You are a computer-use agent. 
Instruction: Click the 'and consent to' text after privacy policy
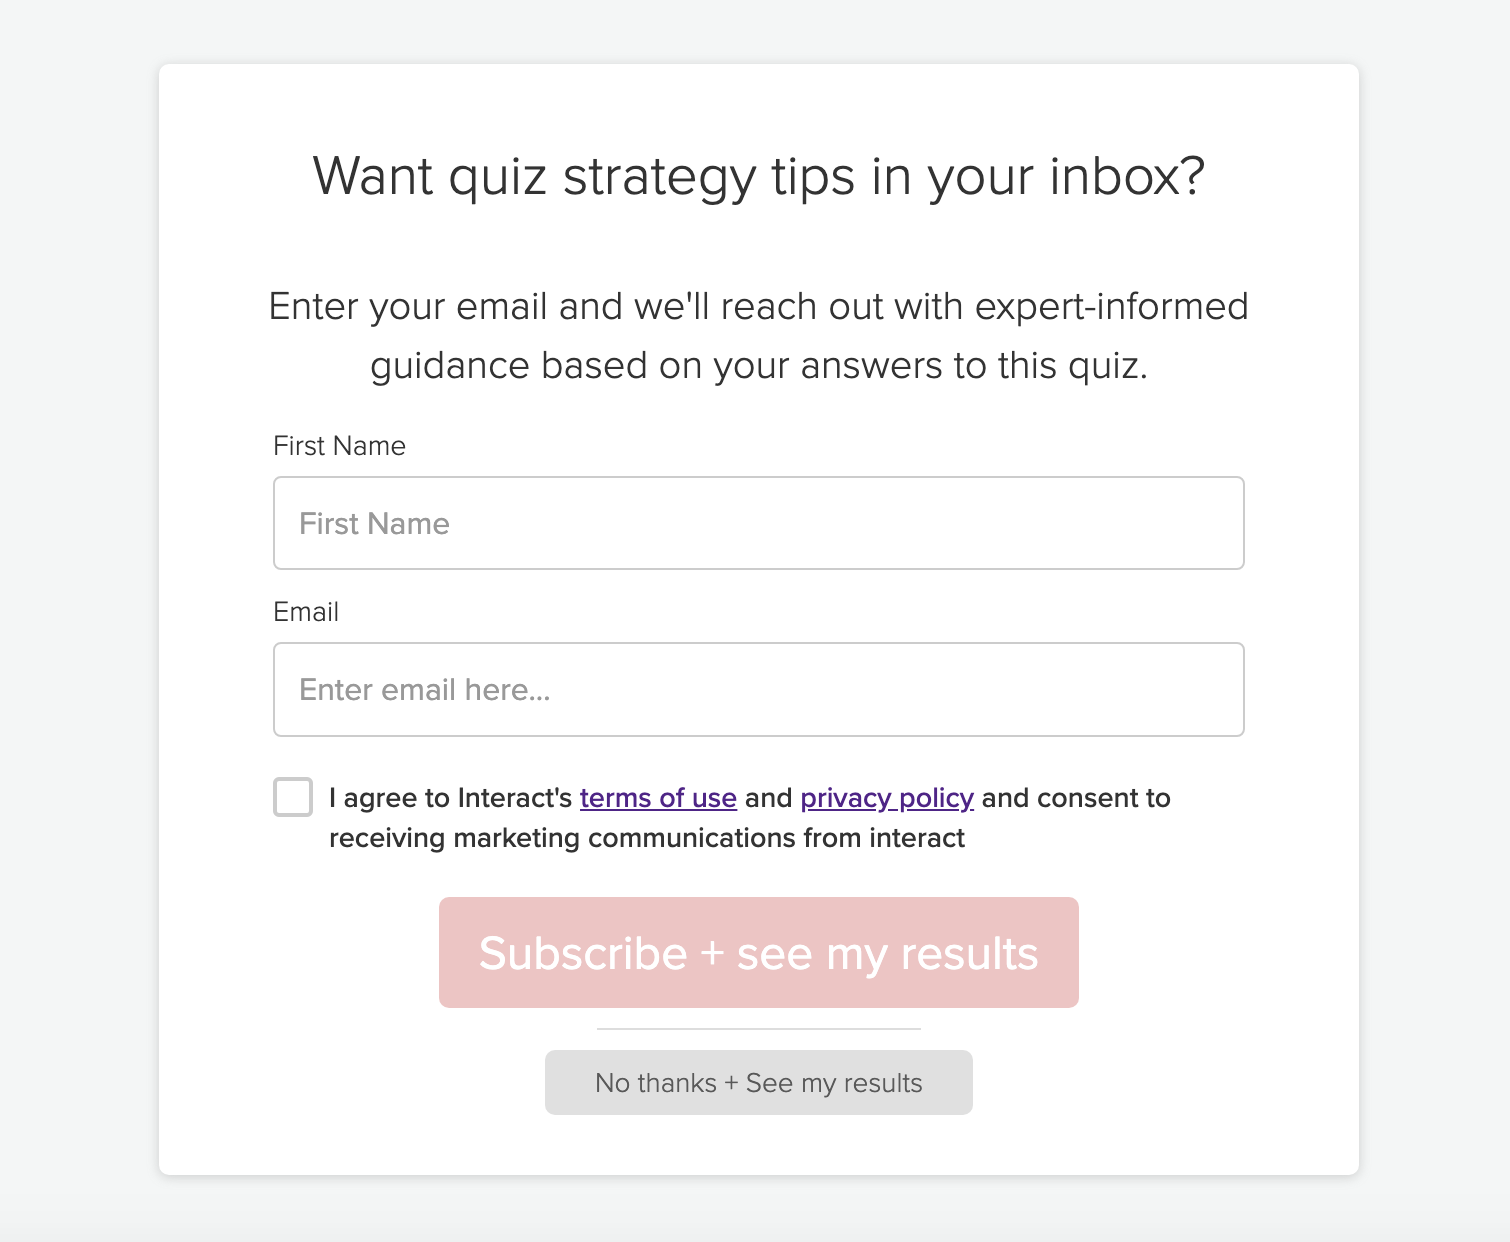1076,798
